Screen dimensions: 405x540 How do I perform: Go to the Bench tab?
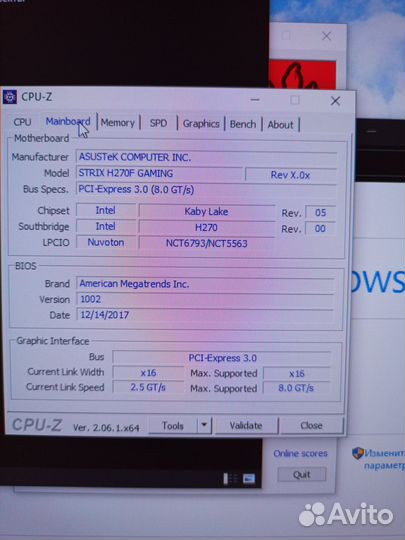pos(243,124)
